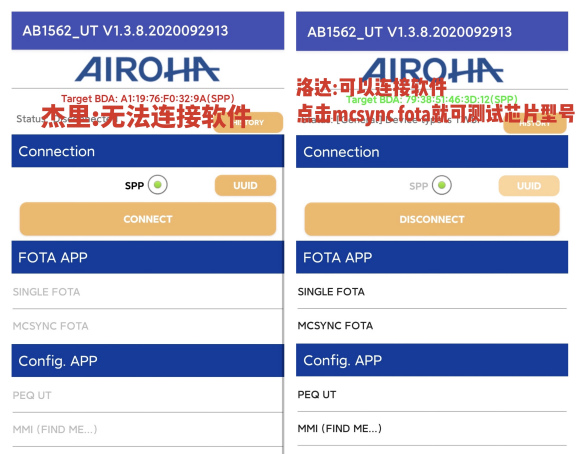Click Target BDA 79:38:51:46:3D:12 text
The width and height of the screenshot is (580, 454).
click(432, 100)
